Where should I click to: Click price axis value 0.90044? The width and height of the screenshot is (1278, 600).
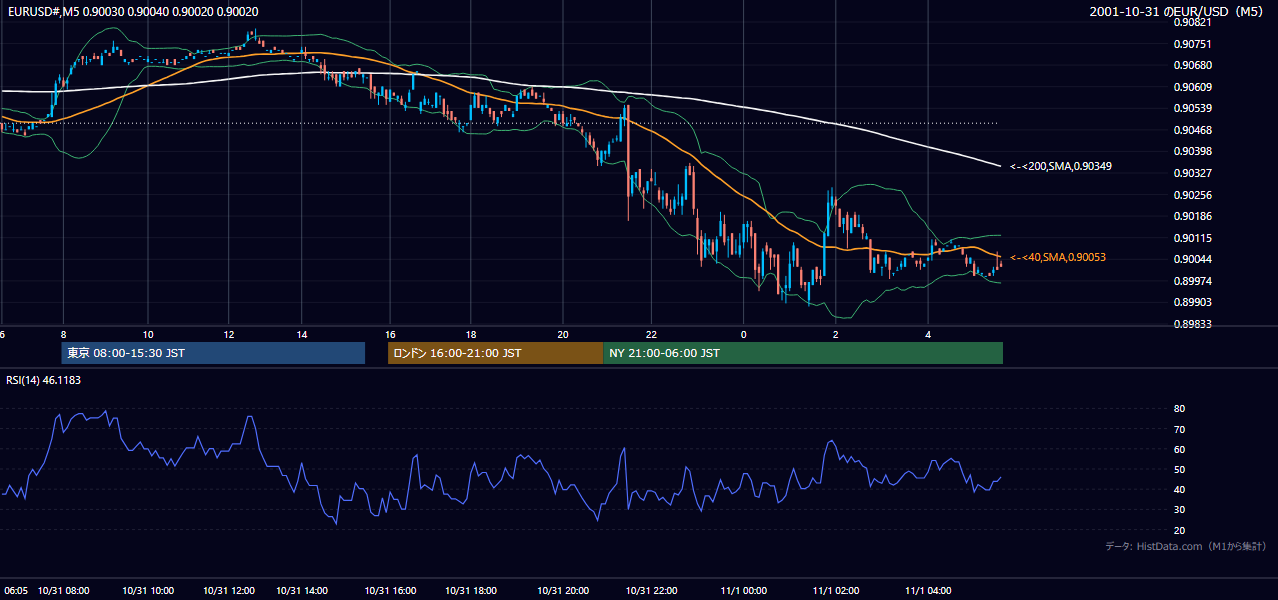coord(1193,259)
